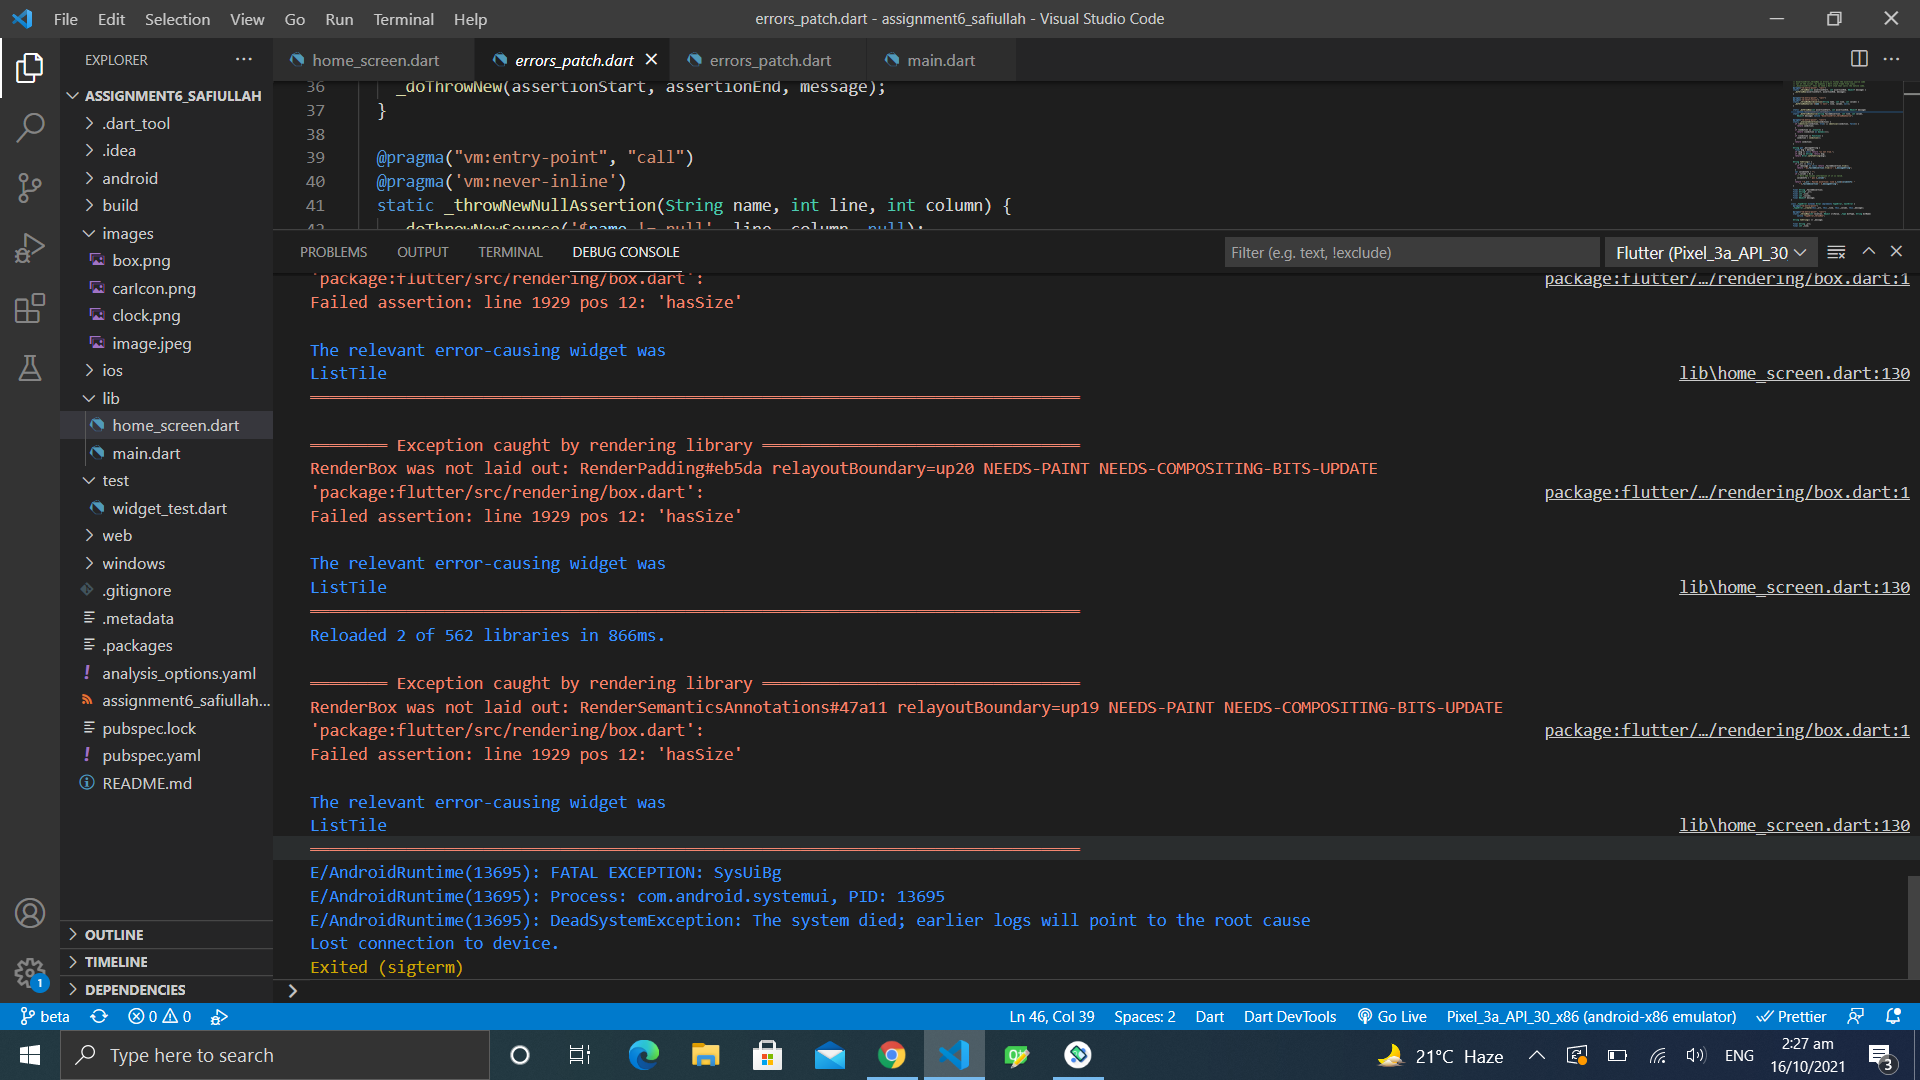
Task: Open notifications bell in status bar
Action: pos(1893,1016)
